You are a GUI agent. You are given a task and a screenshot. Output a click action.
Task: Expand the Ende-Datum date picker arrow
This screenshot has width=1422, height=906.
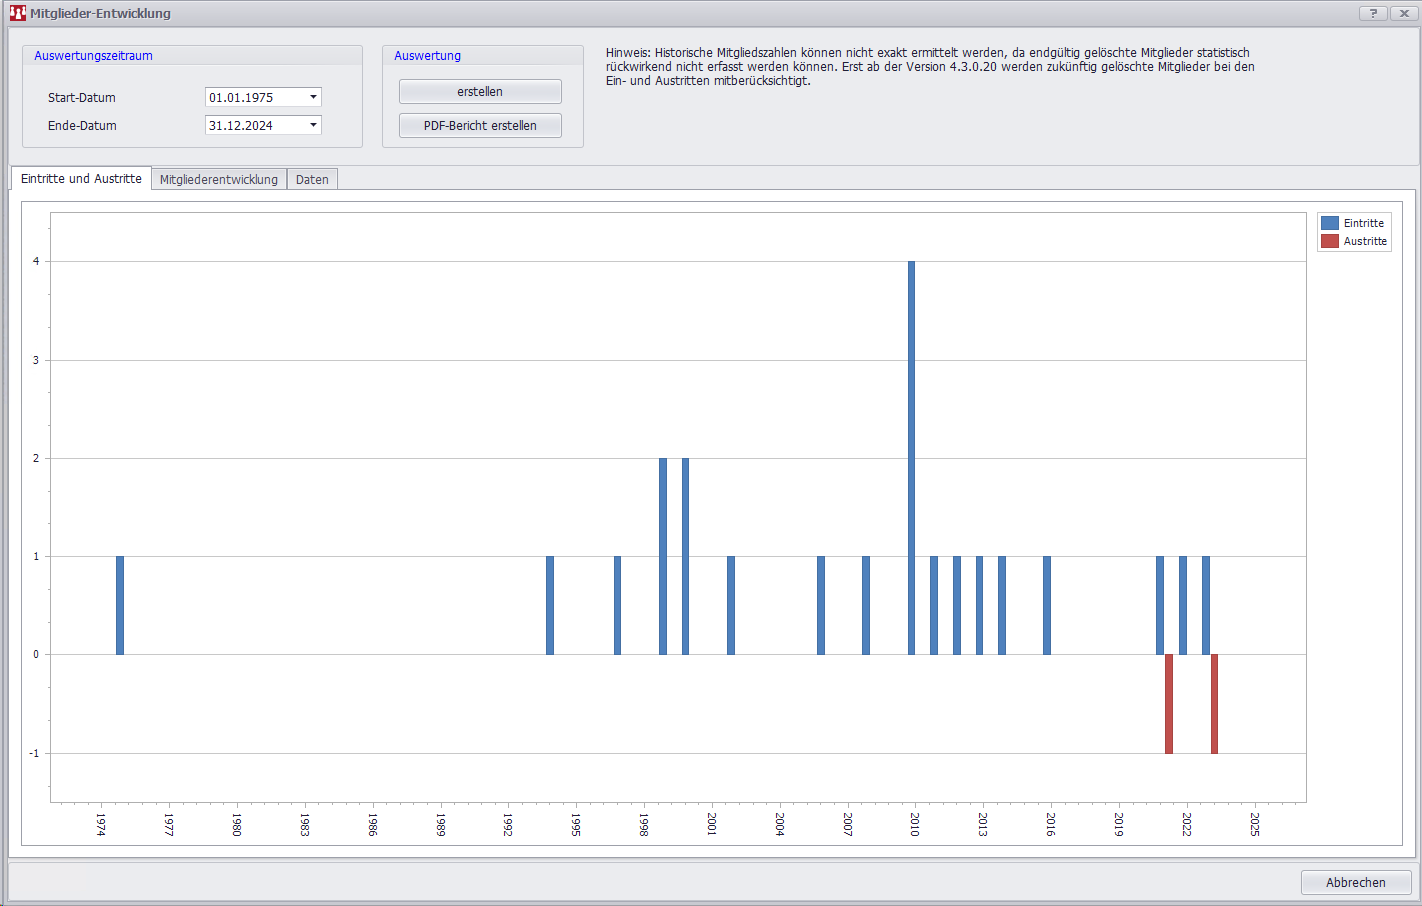[x=313, y=125]
